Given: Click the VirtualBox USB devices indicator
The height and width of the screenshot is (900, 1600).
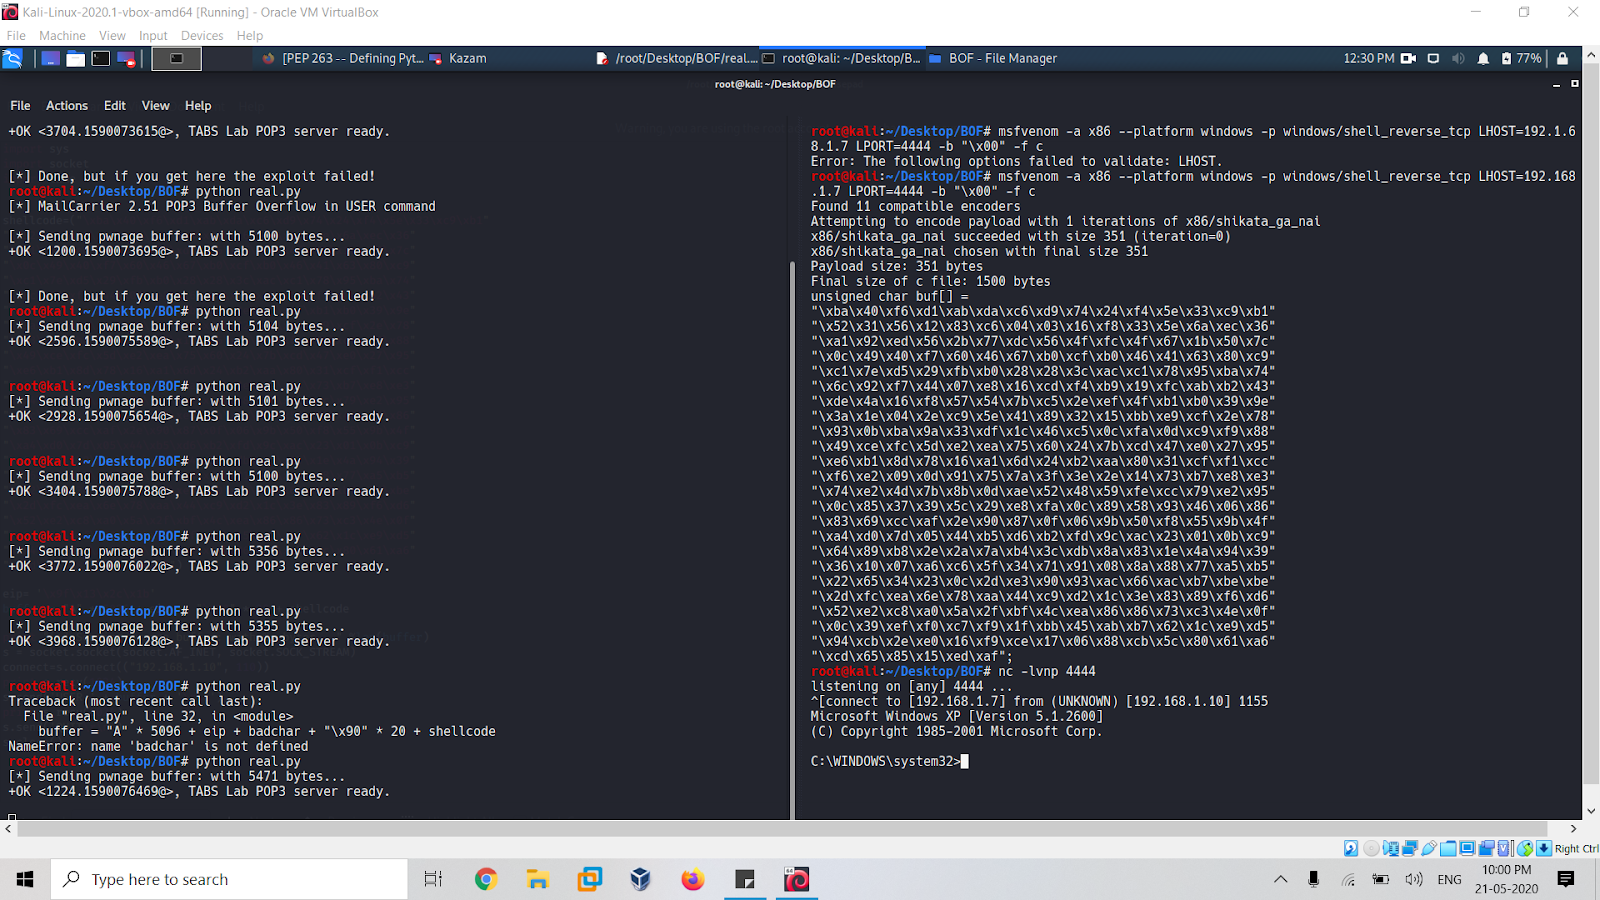Looking at the screenshot, I should pos(1428,849).
